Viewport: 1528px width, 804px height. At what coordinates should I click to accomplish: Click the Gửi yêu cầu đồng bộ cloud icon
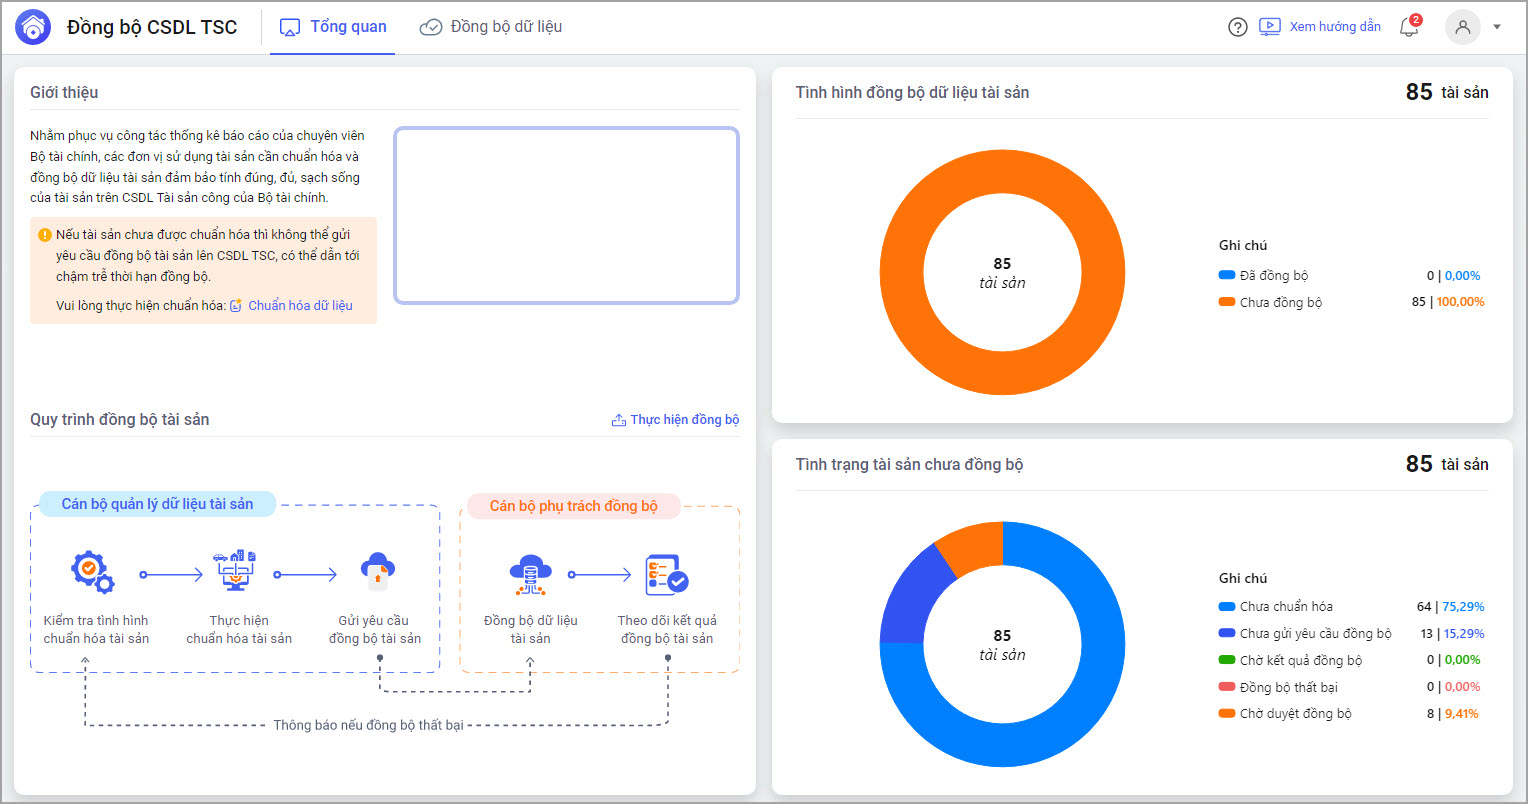[377, 570]
